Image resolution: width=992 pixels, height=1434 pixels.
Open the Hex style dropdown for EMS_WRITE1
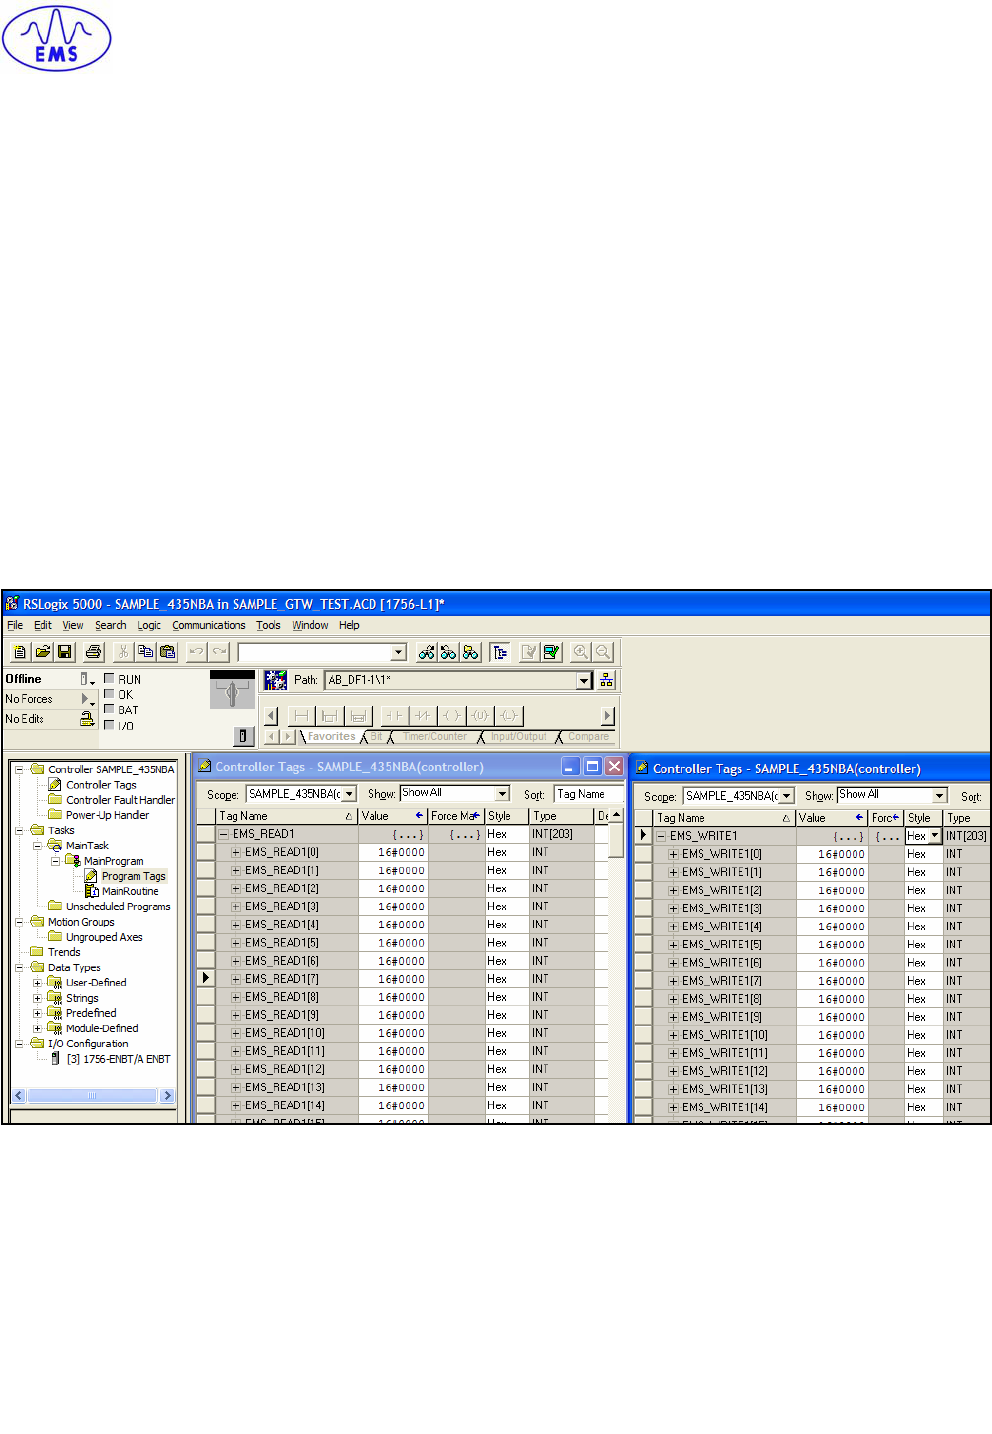[935, 836]
